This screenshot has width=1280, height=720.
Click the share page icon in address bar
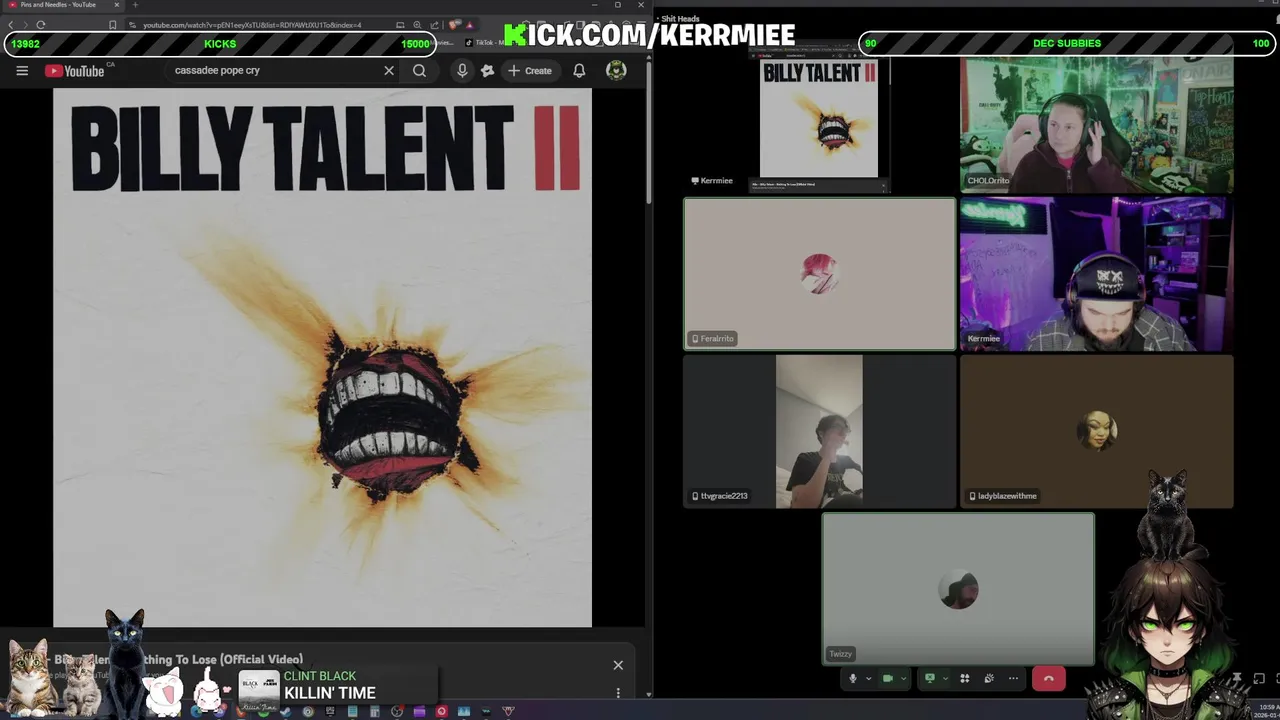click(434, 25)
